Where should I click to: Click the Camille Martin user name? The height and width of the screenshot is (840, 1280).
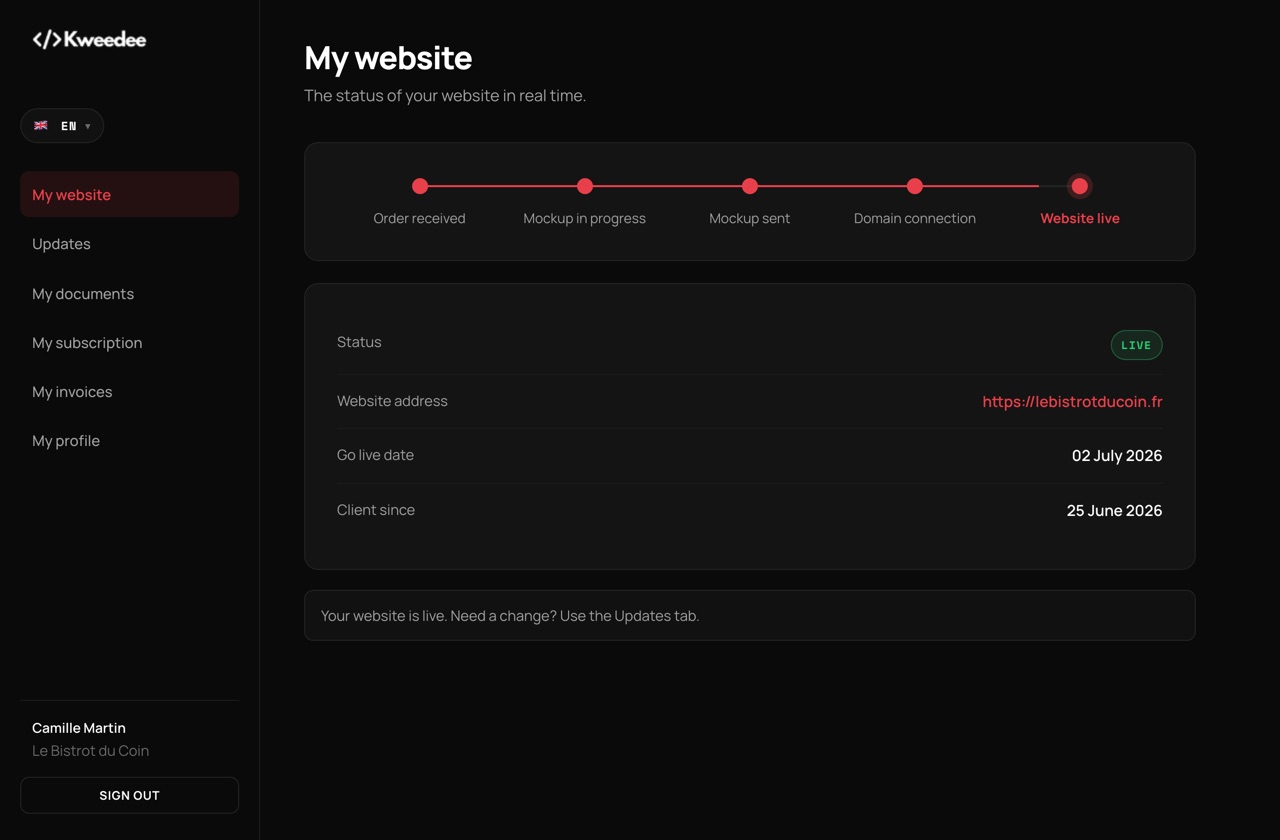pos(79,728)
